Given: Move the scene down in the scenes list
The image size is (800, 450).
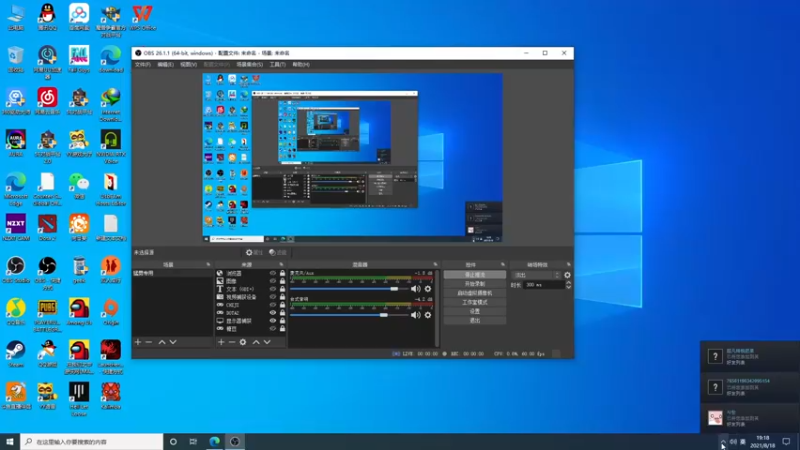Looking at the screenshot, I should (x=173, y=342).
